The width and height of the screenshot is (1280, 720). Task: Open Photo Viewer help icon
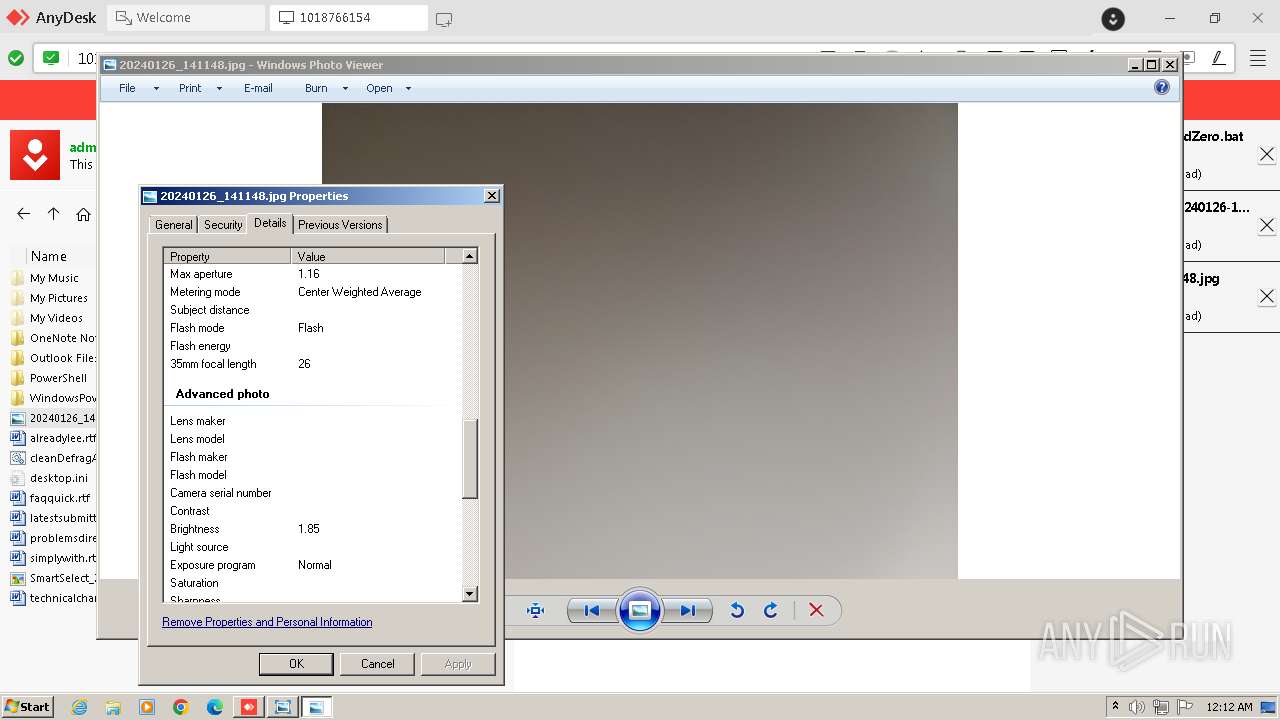pos(1162,88)
